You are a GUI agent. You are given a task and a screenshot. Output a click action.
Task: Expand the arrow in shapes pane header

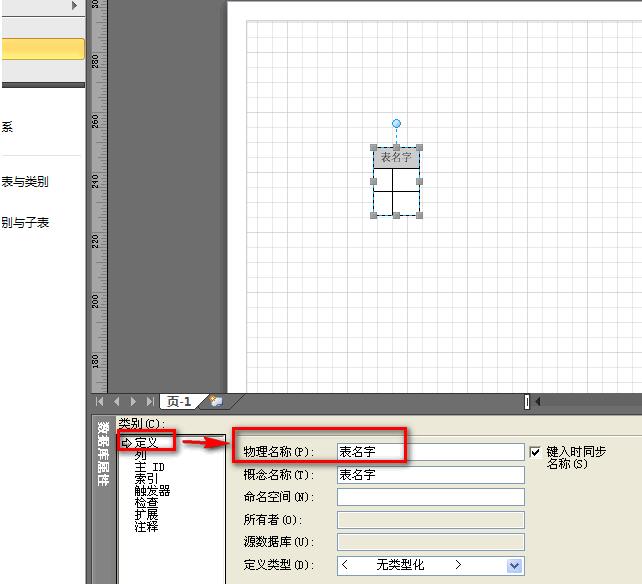pyautogui.click(x=74, y=5)
